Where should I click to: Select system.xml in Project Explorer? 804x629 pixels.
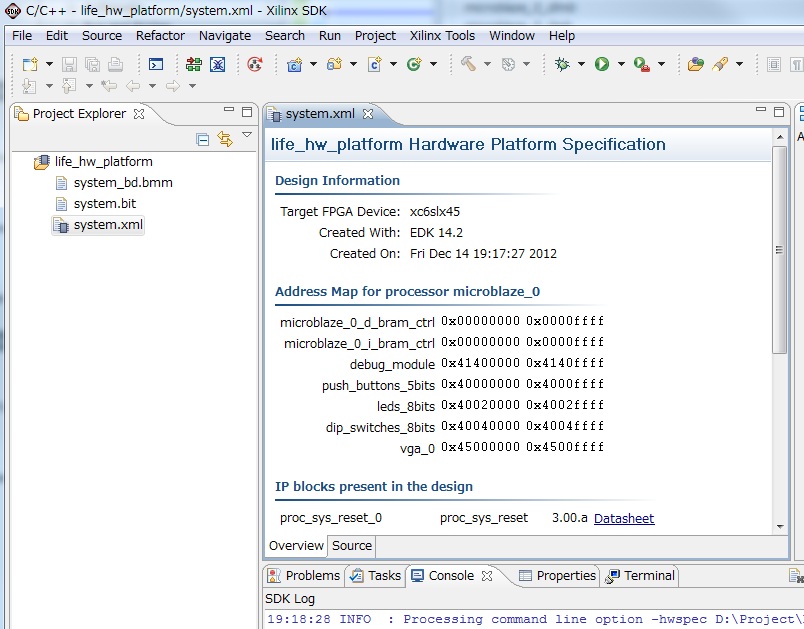point(98,225)
